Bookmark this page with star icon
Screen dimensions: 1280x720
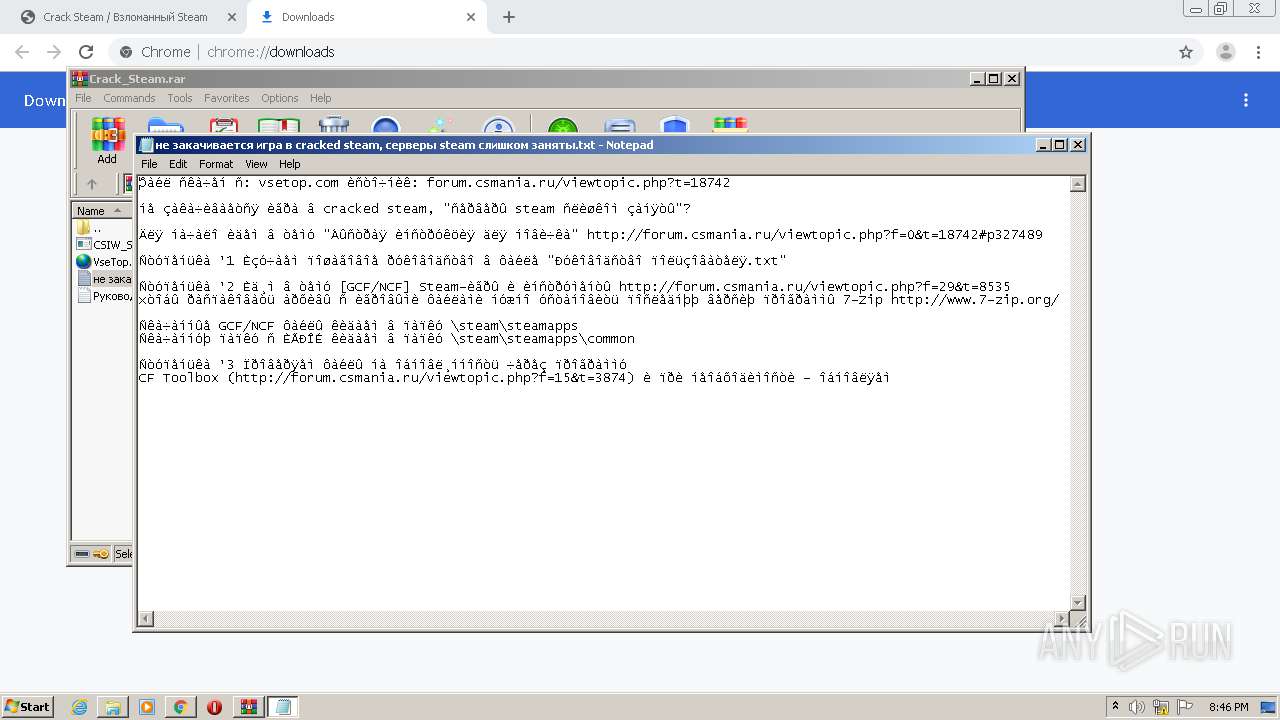tap(1186, 52)
